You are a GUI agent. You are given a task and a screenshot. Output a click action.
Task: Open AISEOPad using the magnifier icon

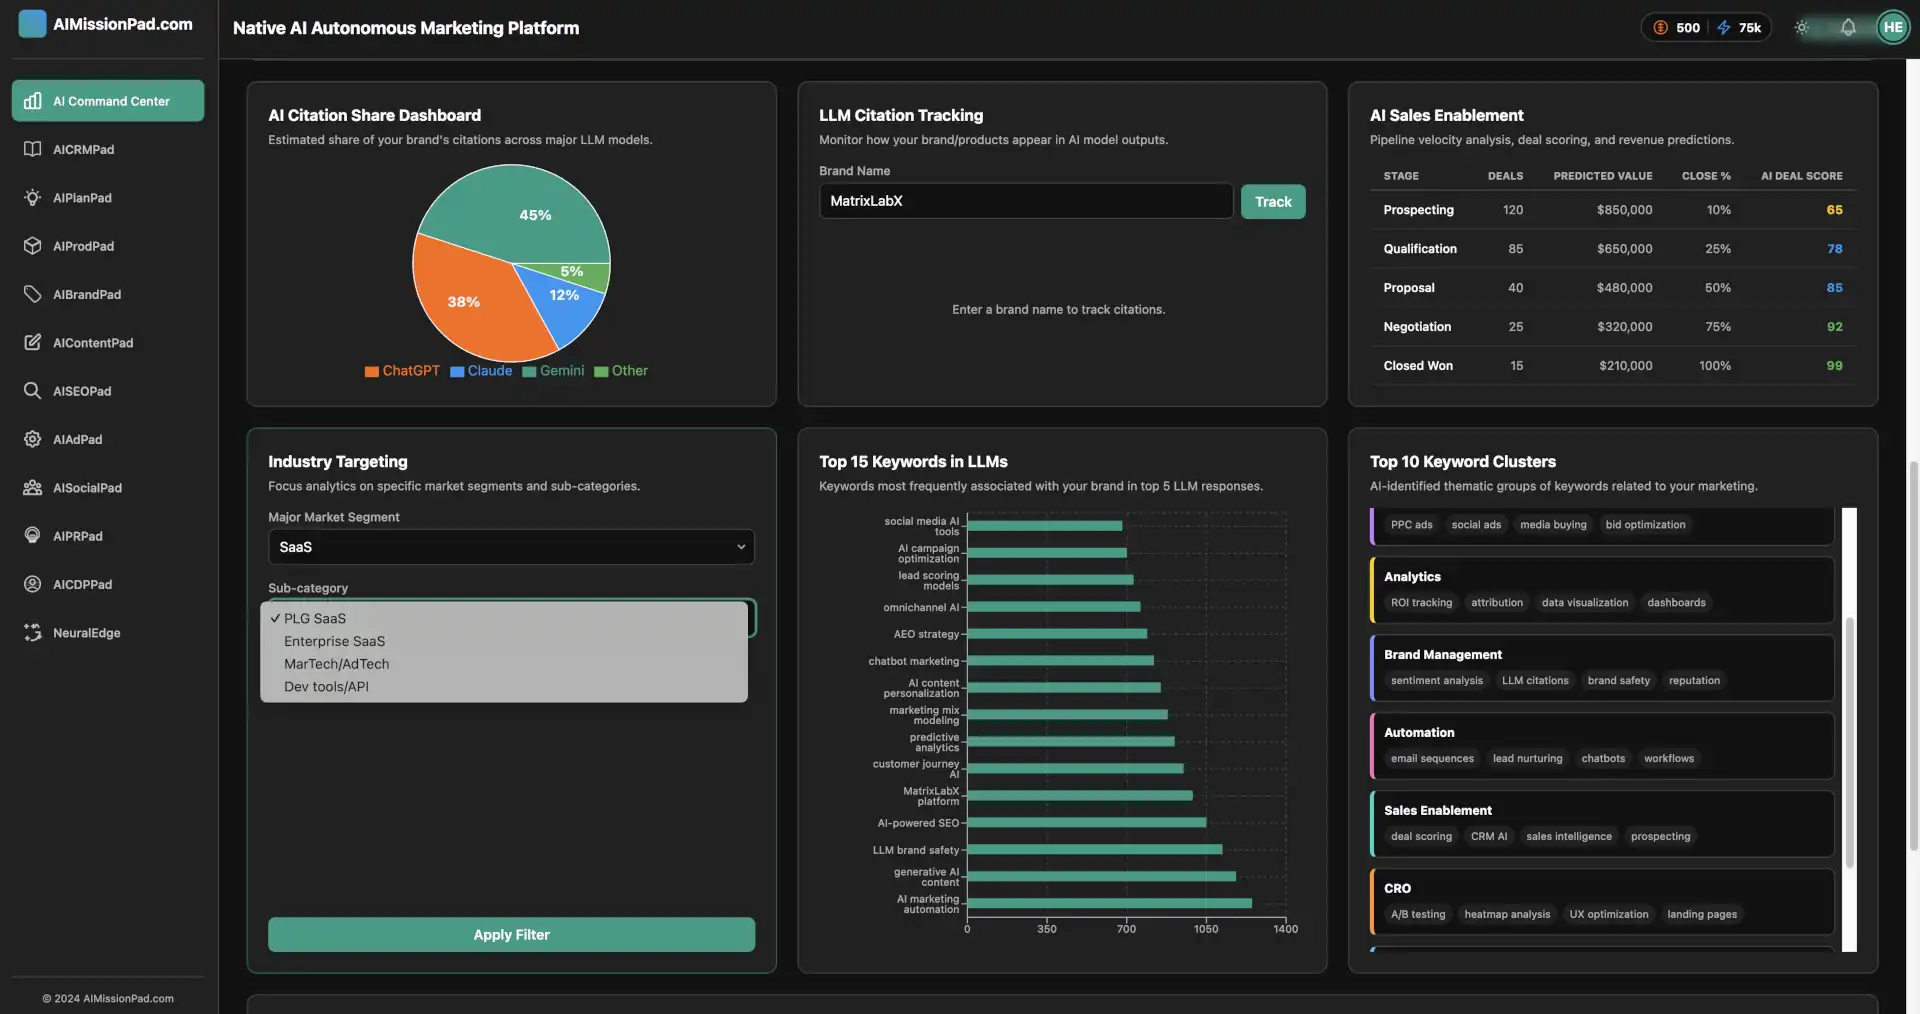(32, 391)
